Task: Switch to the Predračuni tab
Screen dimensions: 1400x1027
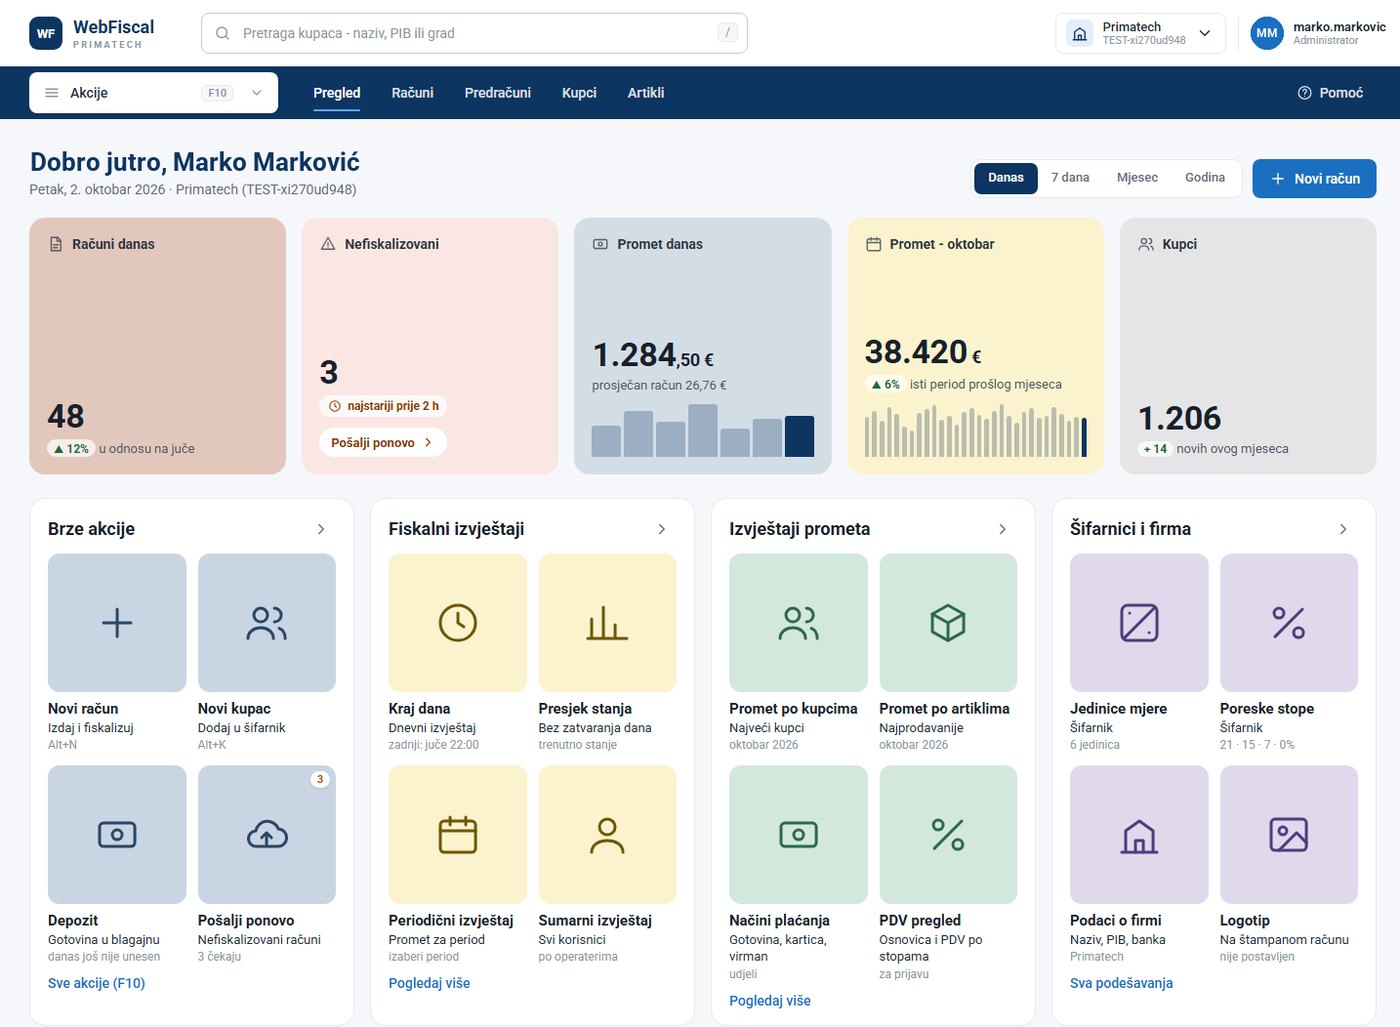Action: click(x=498, y=93)
